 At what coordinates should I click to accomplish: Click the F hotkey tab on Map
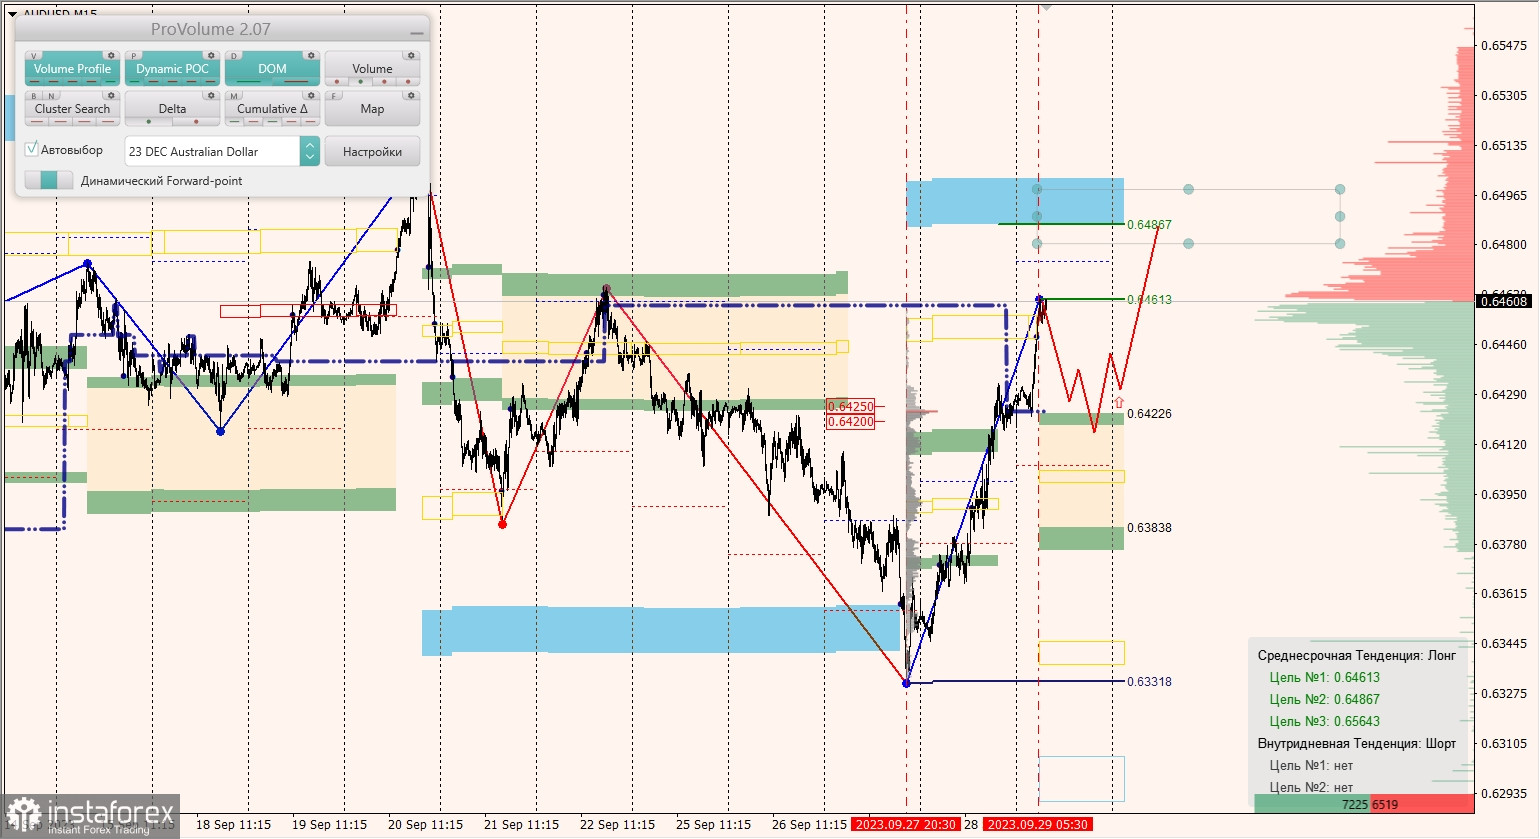pyautogui.click(x=334, y=96)
